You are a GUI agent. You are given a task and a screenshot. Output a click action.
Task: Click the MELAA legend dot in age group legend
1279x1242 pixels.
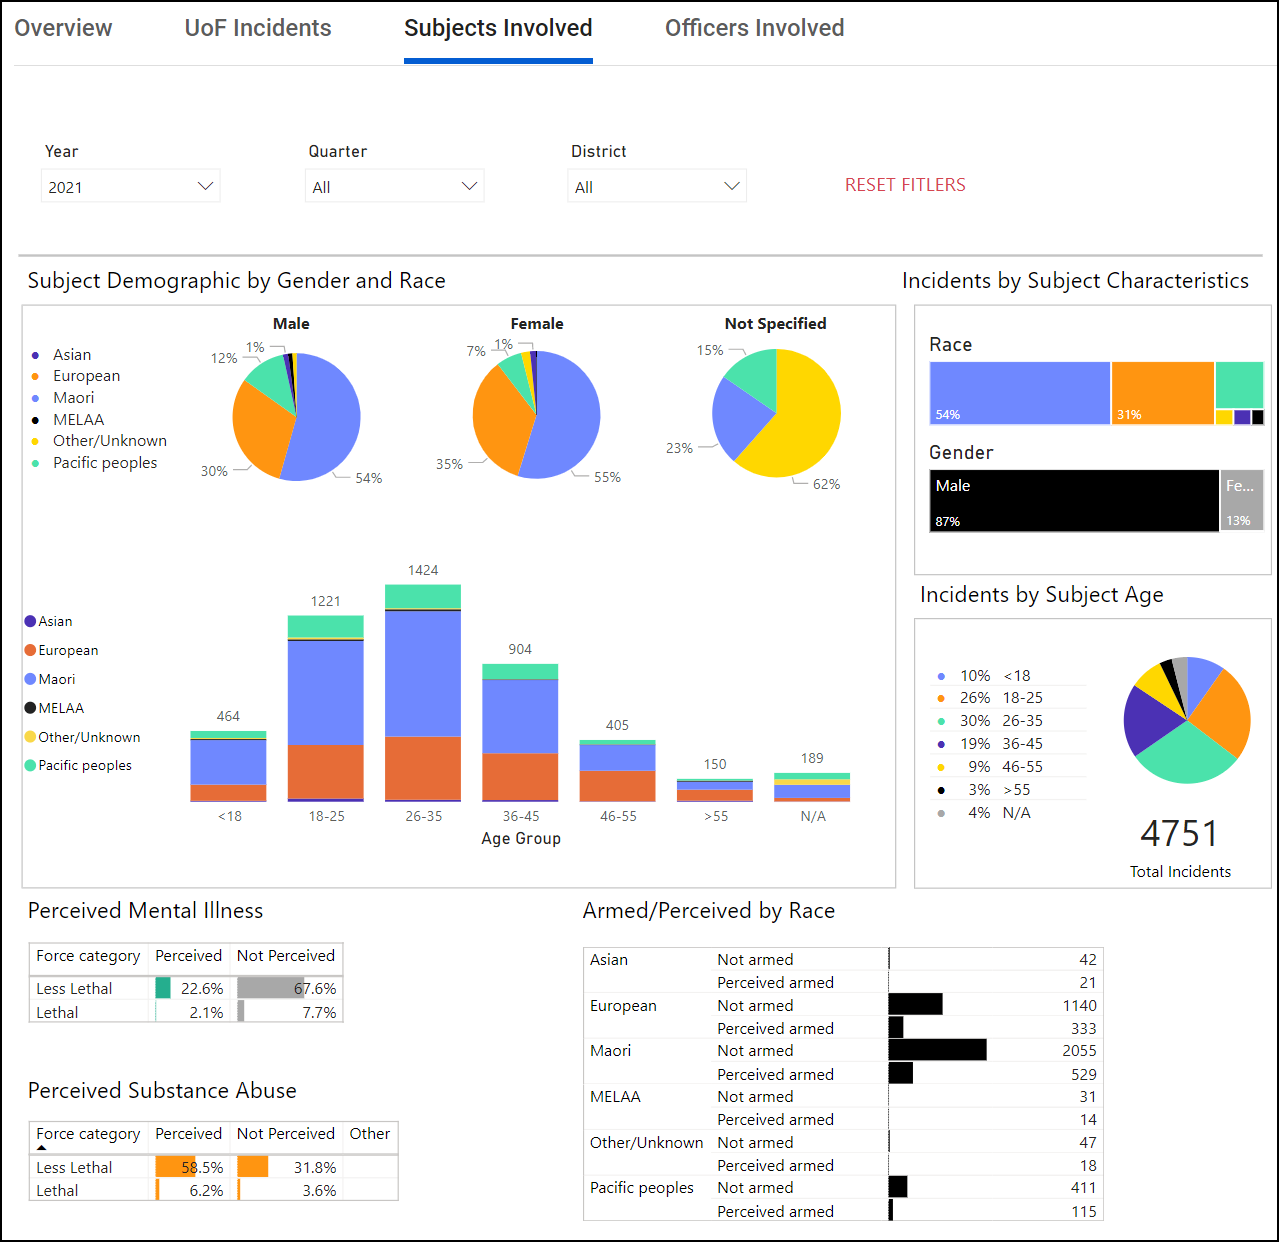(x=30, y=707)
